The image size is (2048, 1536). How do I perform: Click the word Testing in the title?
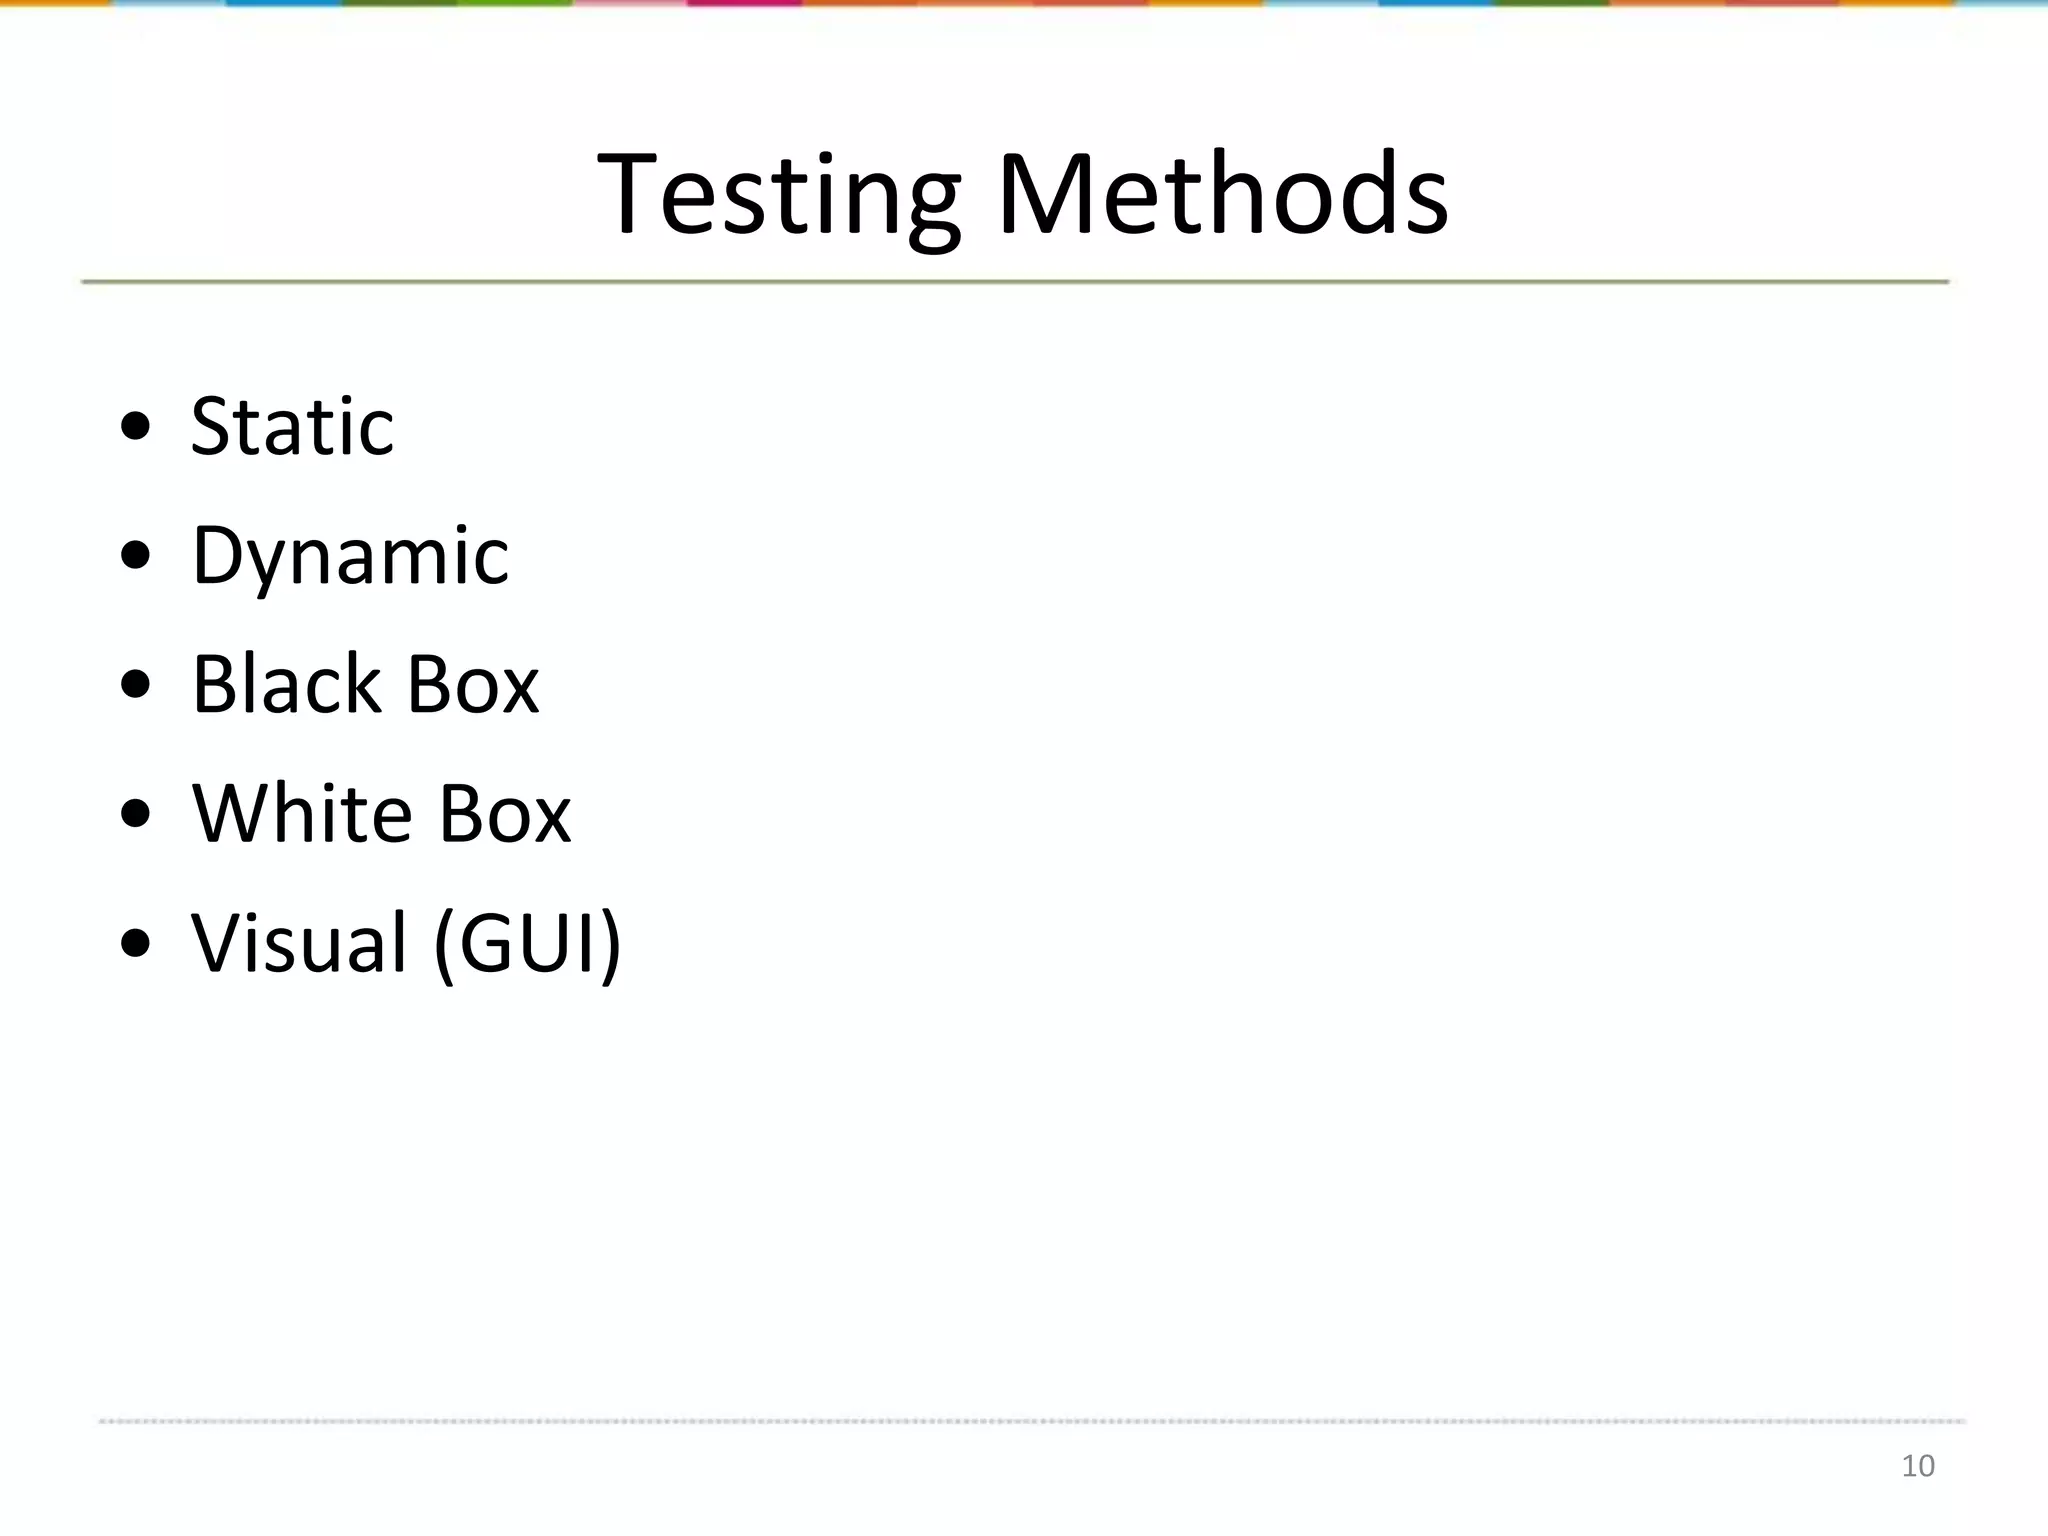click(x=779, y=194)
